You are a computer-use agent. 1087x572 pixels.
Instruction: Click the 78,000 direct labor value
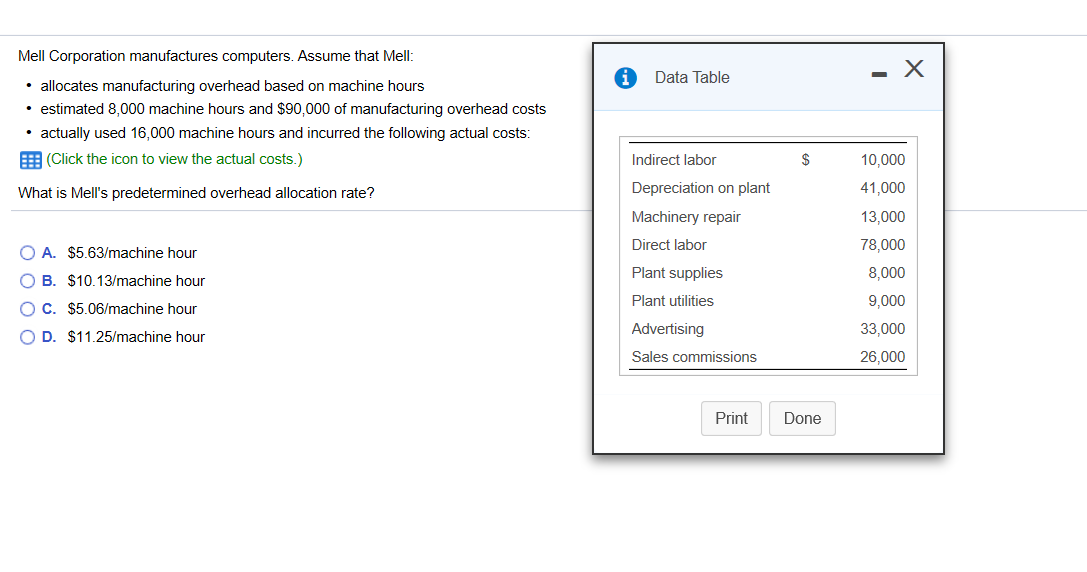tap(882, 245)
